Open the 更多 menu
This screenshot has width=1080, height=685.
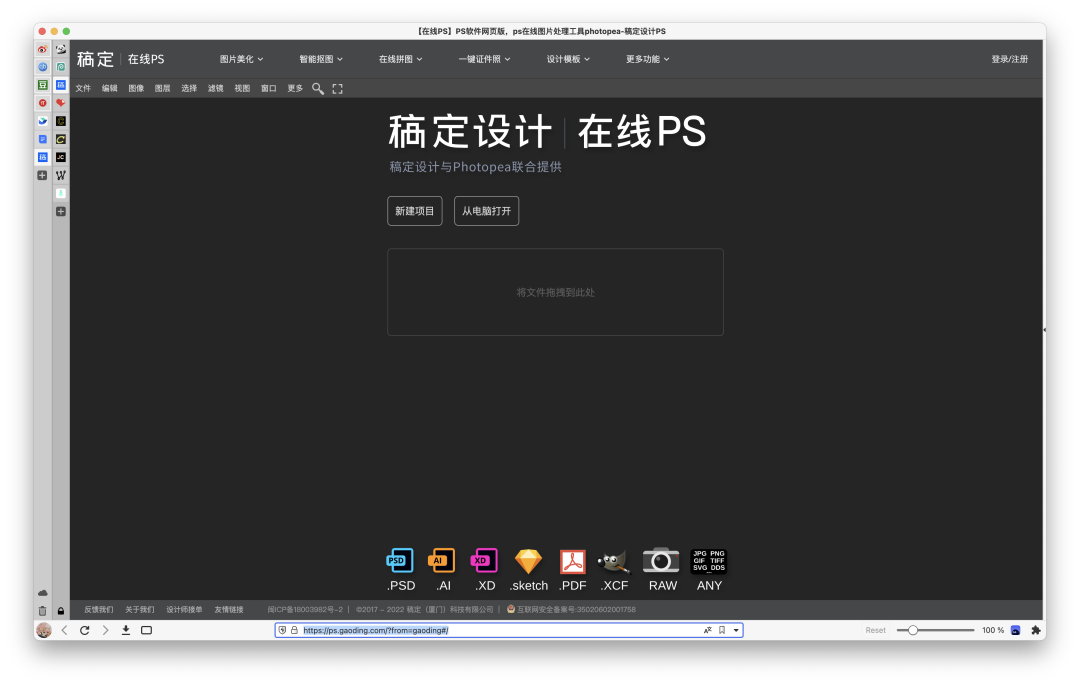(295, 88)
